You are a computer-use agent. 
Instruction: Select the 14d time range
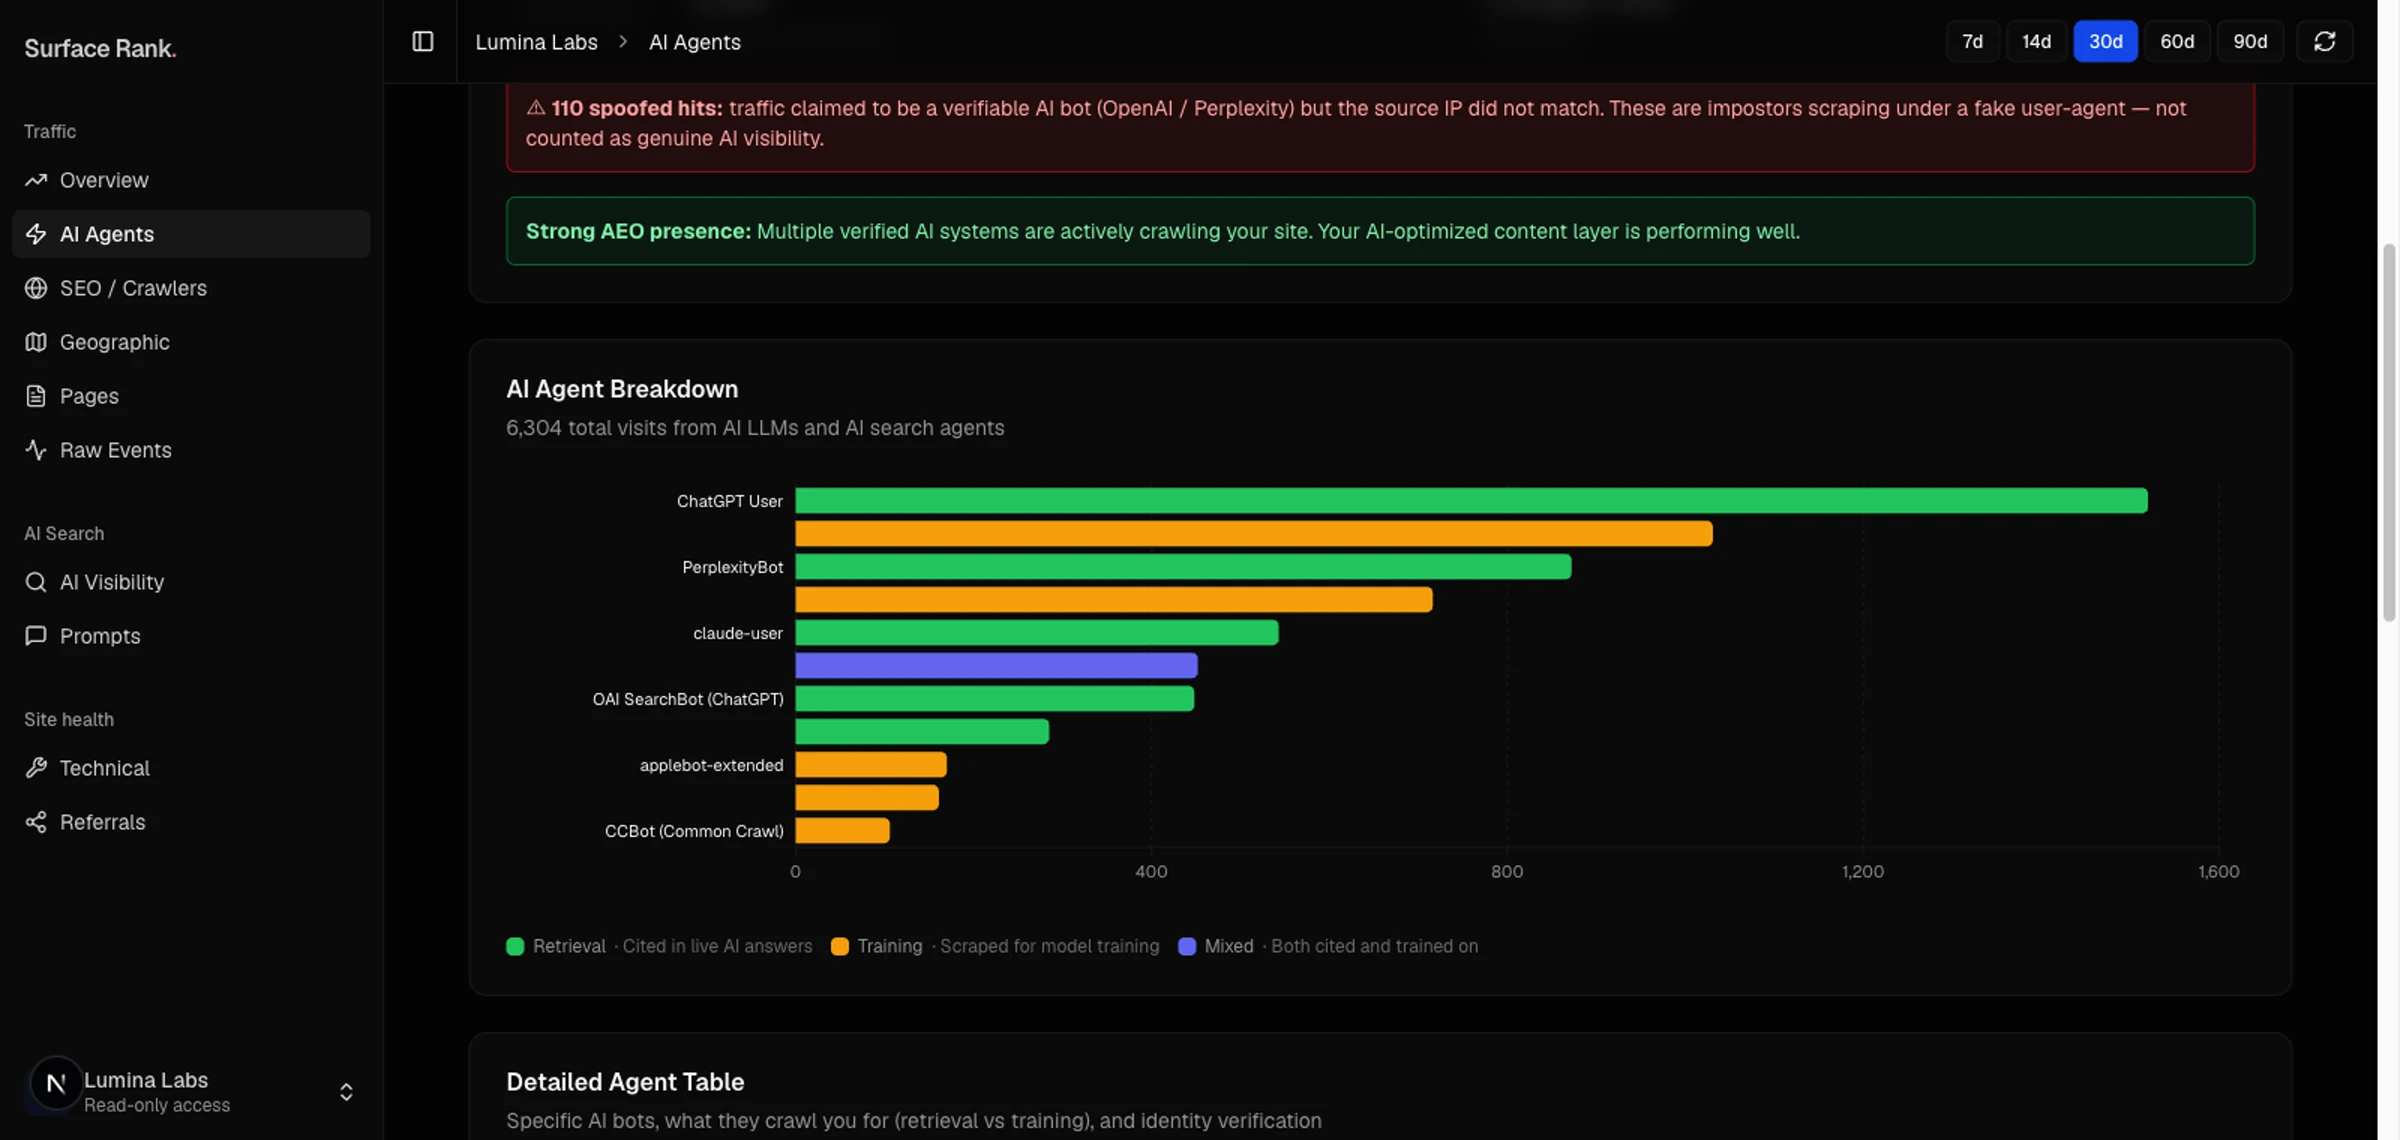tap(2036, 41)
